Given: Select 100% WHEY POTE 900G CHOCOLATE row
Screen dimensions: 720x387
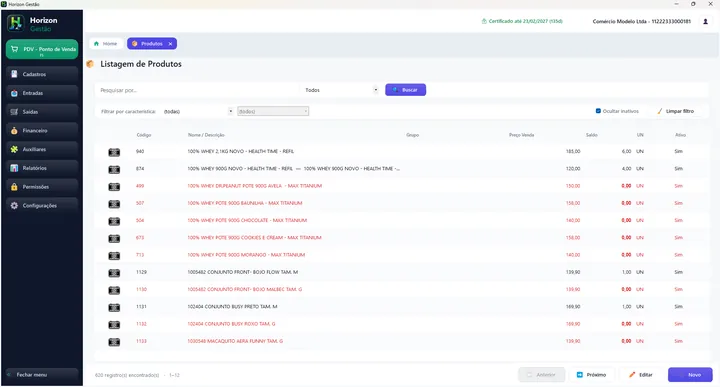Looking at the screenshot, I should (x=401, y=220).
